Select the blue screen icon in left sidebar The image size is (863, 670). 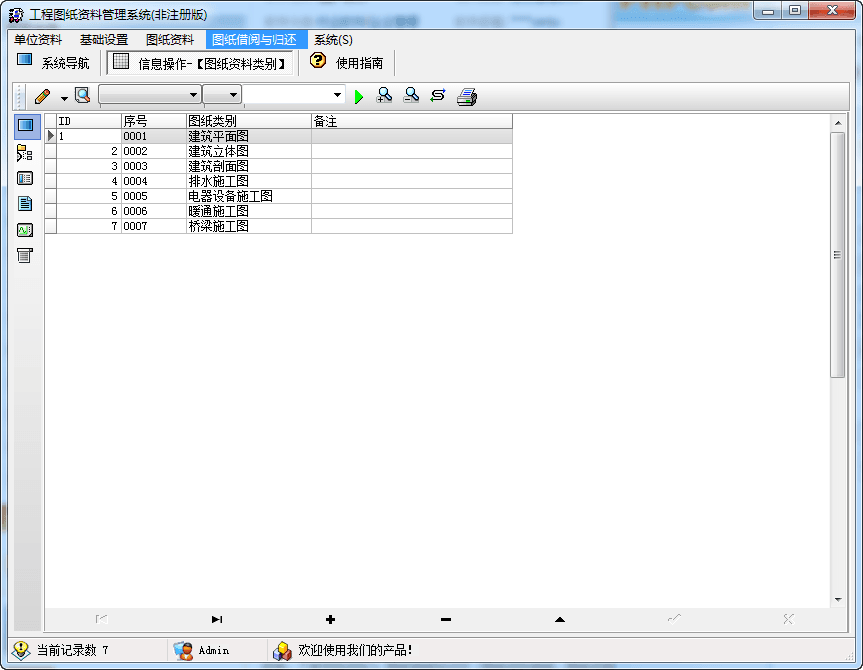26,126
